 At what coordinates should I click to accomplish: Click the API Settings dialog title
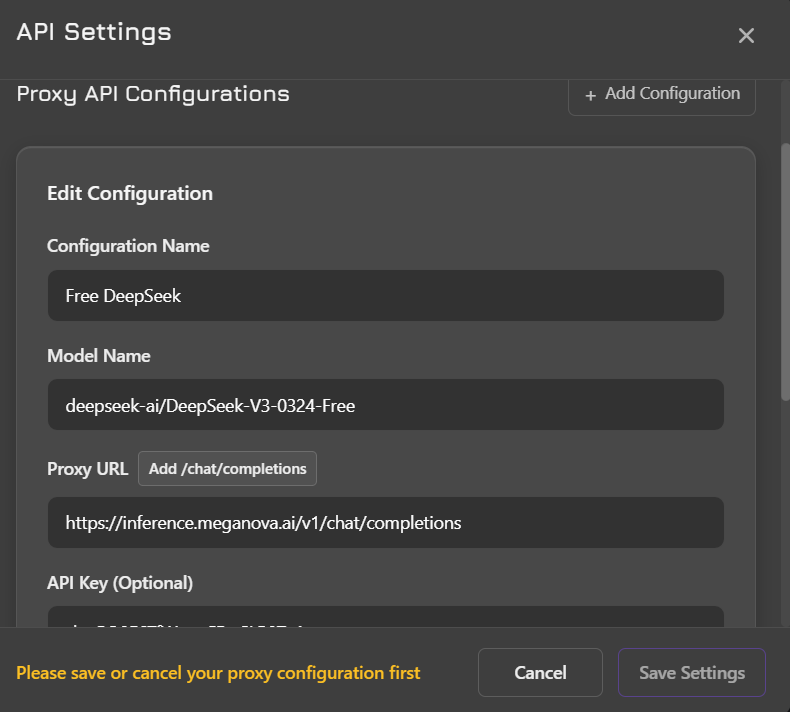point(94,32)
